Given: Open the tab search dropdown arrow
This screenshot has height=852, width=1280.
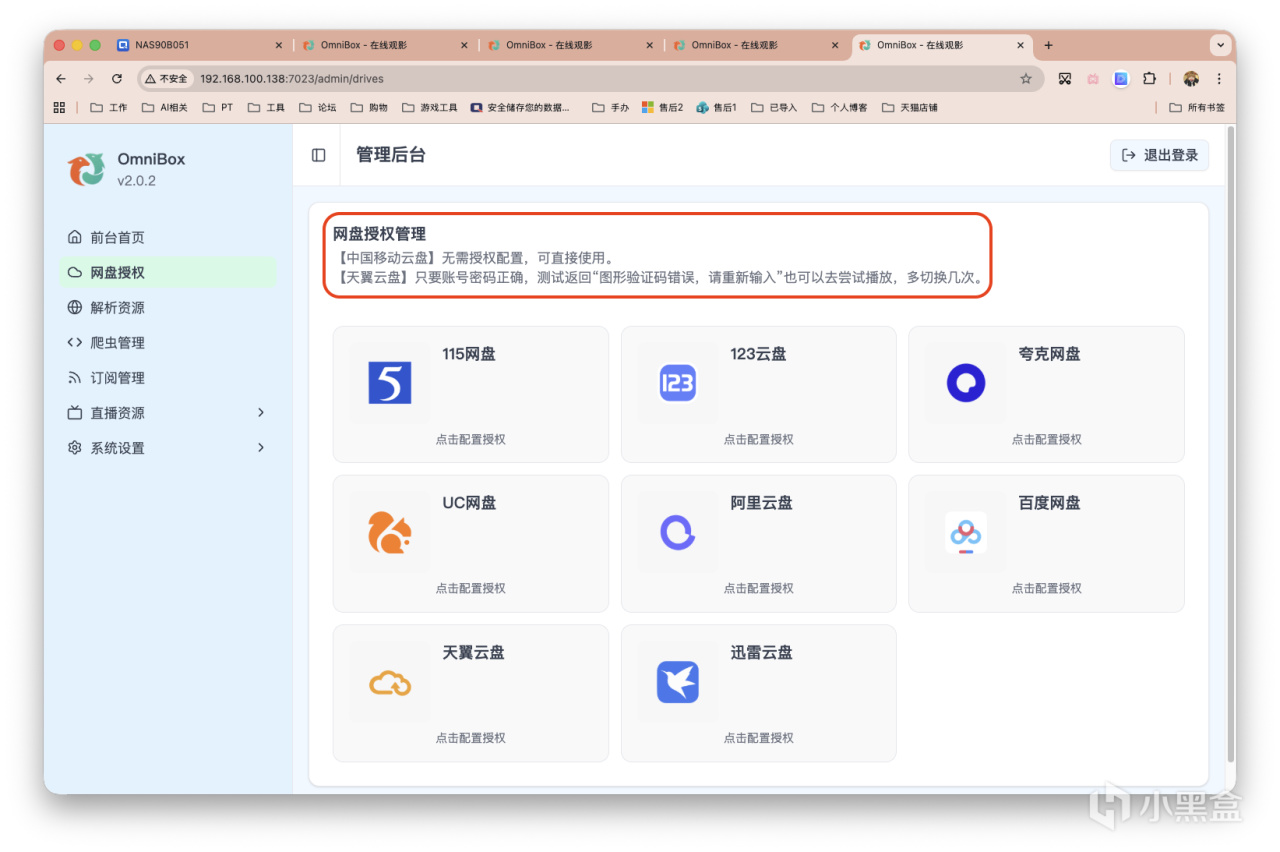Looking at the screenshot, I should coord(1220,45).
